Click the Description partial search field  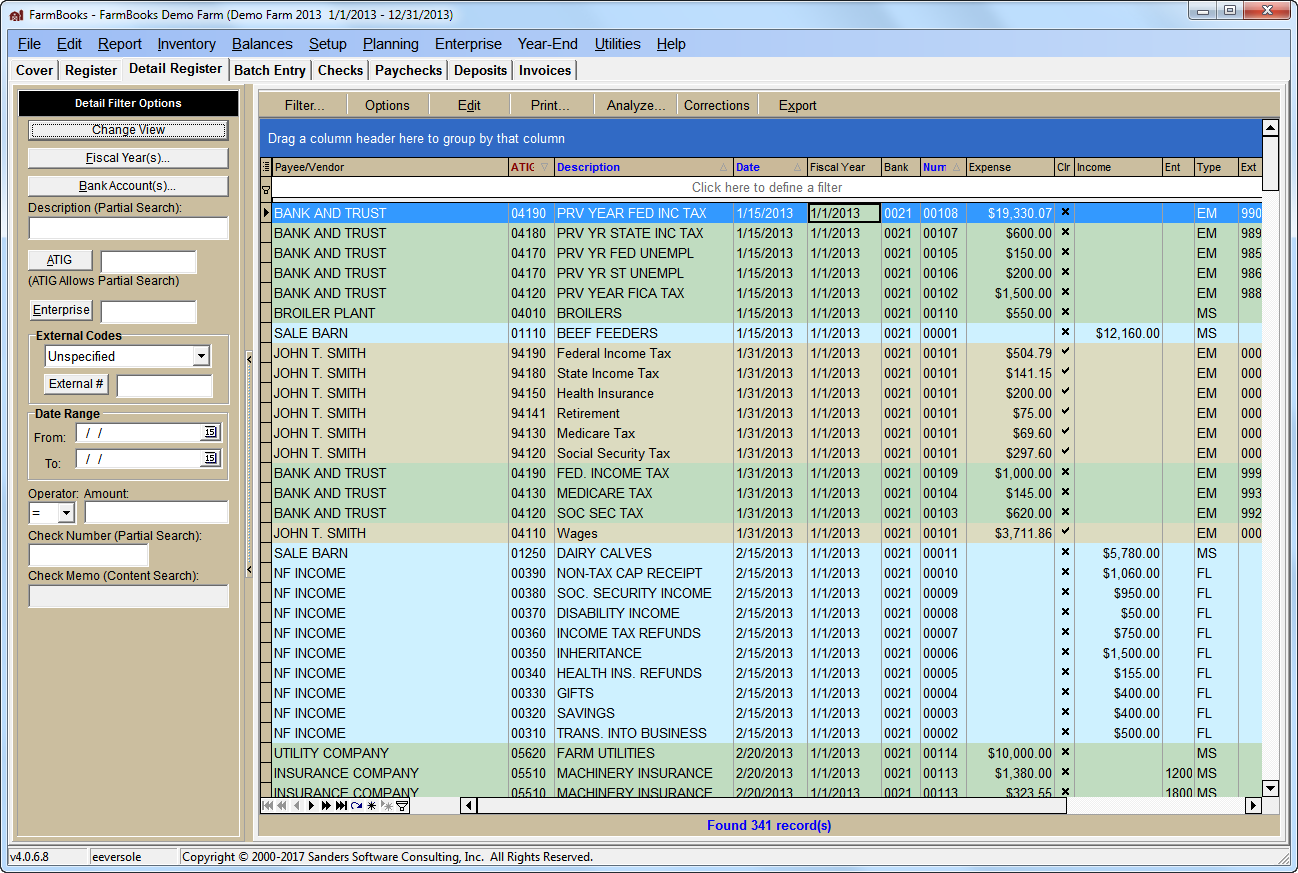point(128,228)
